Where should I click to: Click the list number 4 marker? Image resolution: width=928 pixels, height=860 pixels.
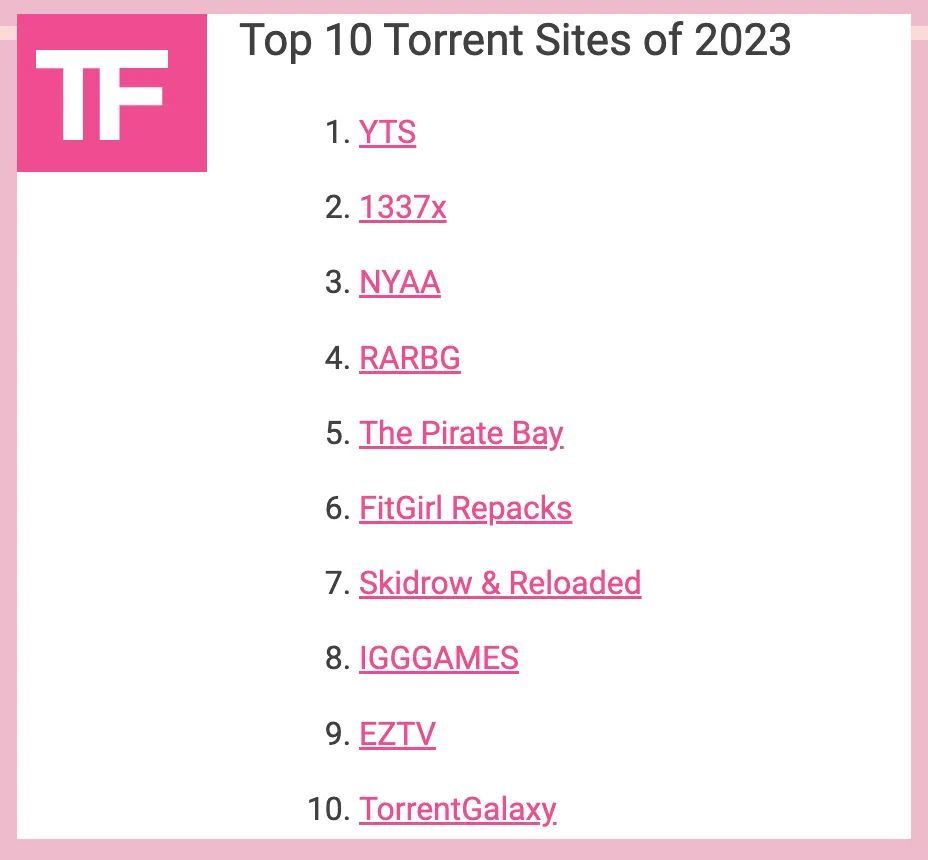coord(337,358)
